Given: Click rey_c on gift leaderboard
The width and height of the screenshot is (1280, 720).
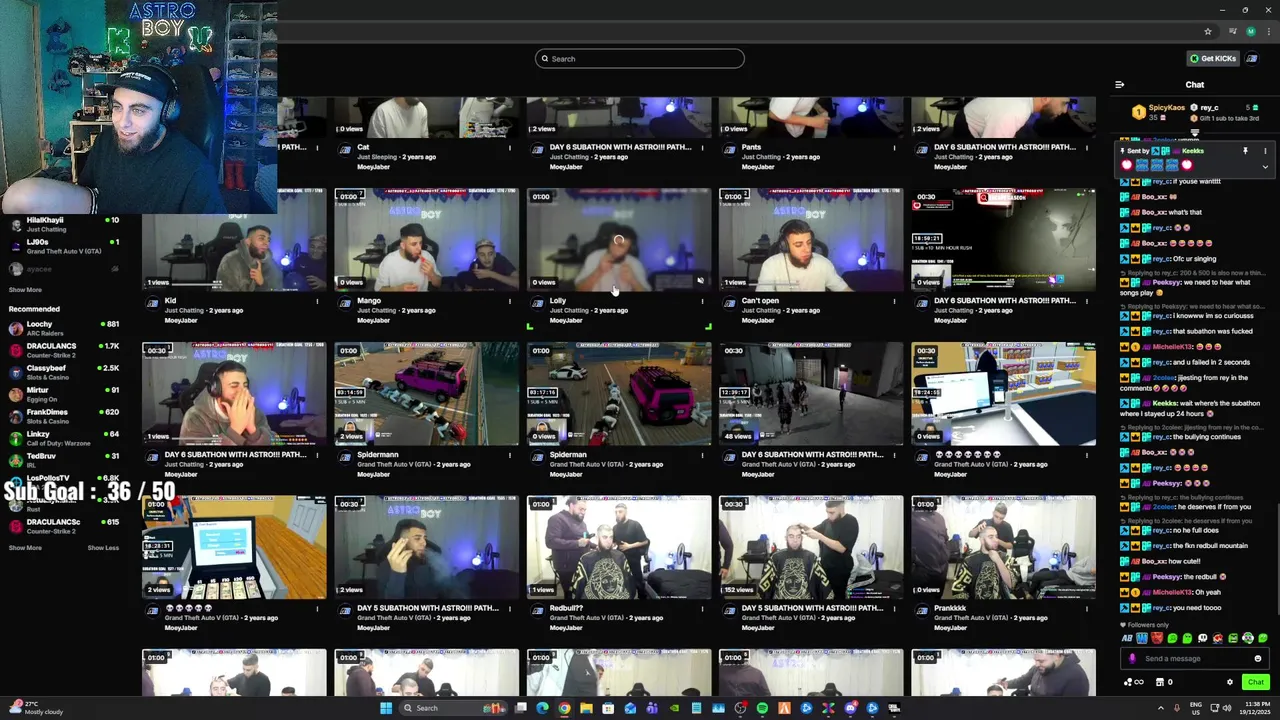Looking at the screenshot, I should (1209, 108).
